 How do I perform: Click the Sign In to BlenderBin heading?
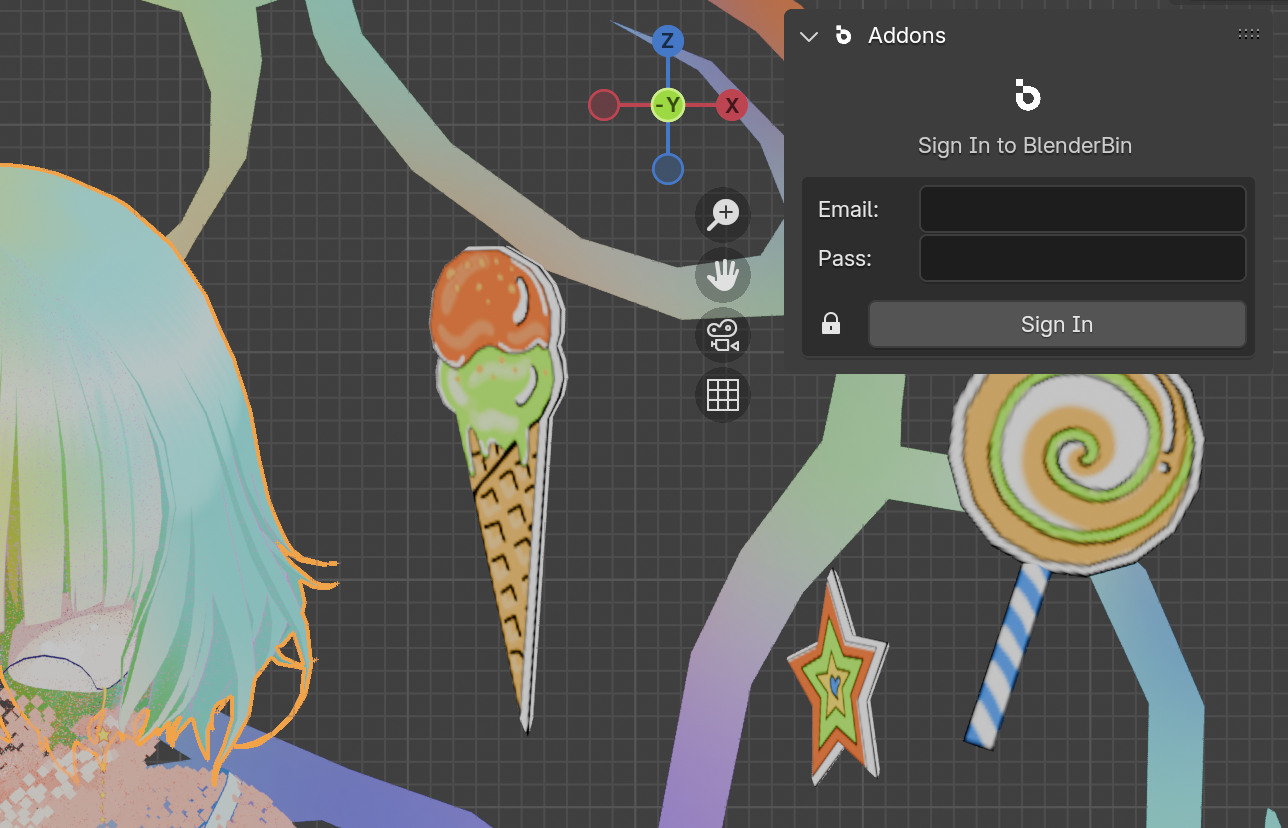click(x=1024, y=145)
